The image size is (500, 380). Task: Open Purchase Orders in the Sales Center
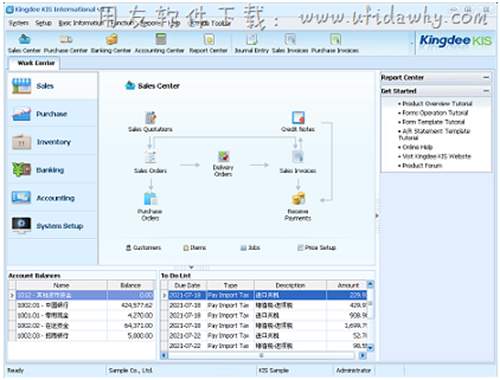(150, 207)
